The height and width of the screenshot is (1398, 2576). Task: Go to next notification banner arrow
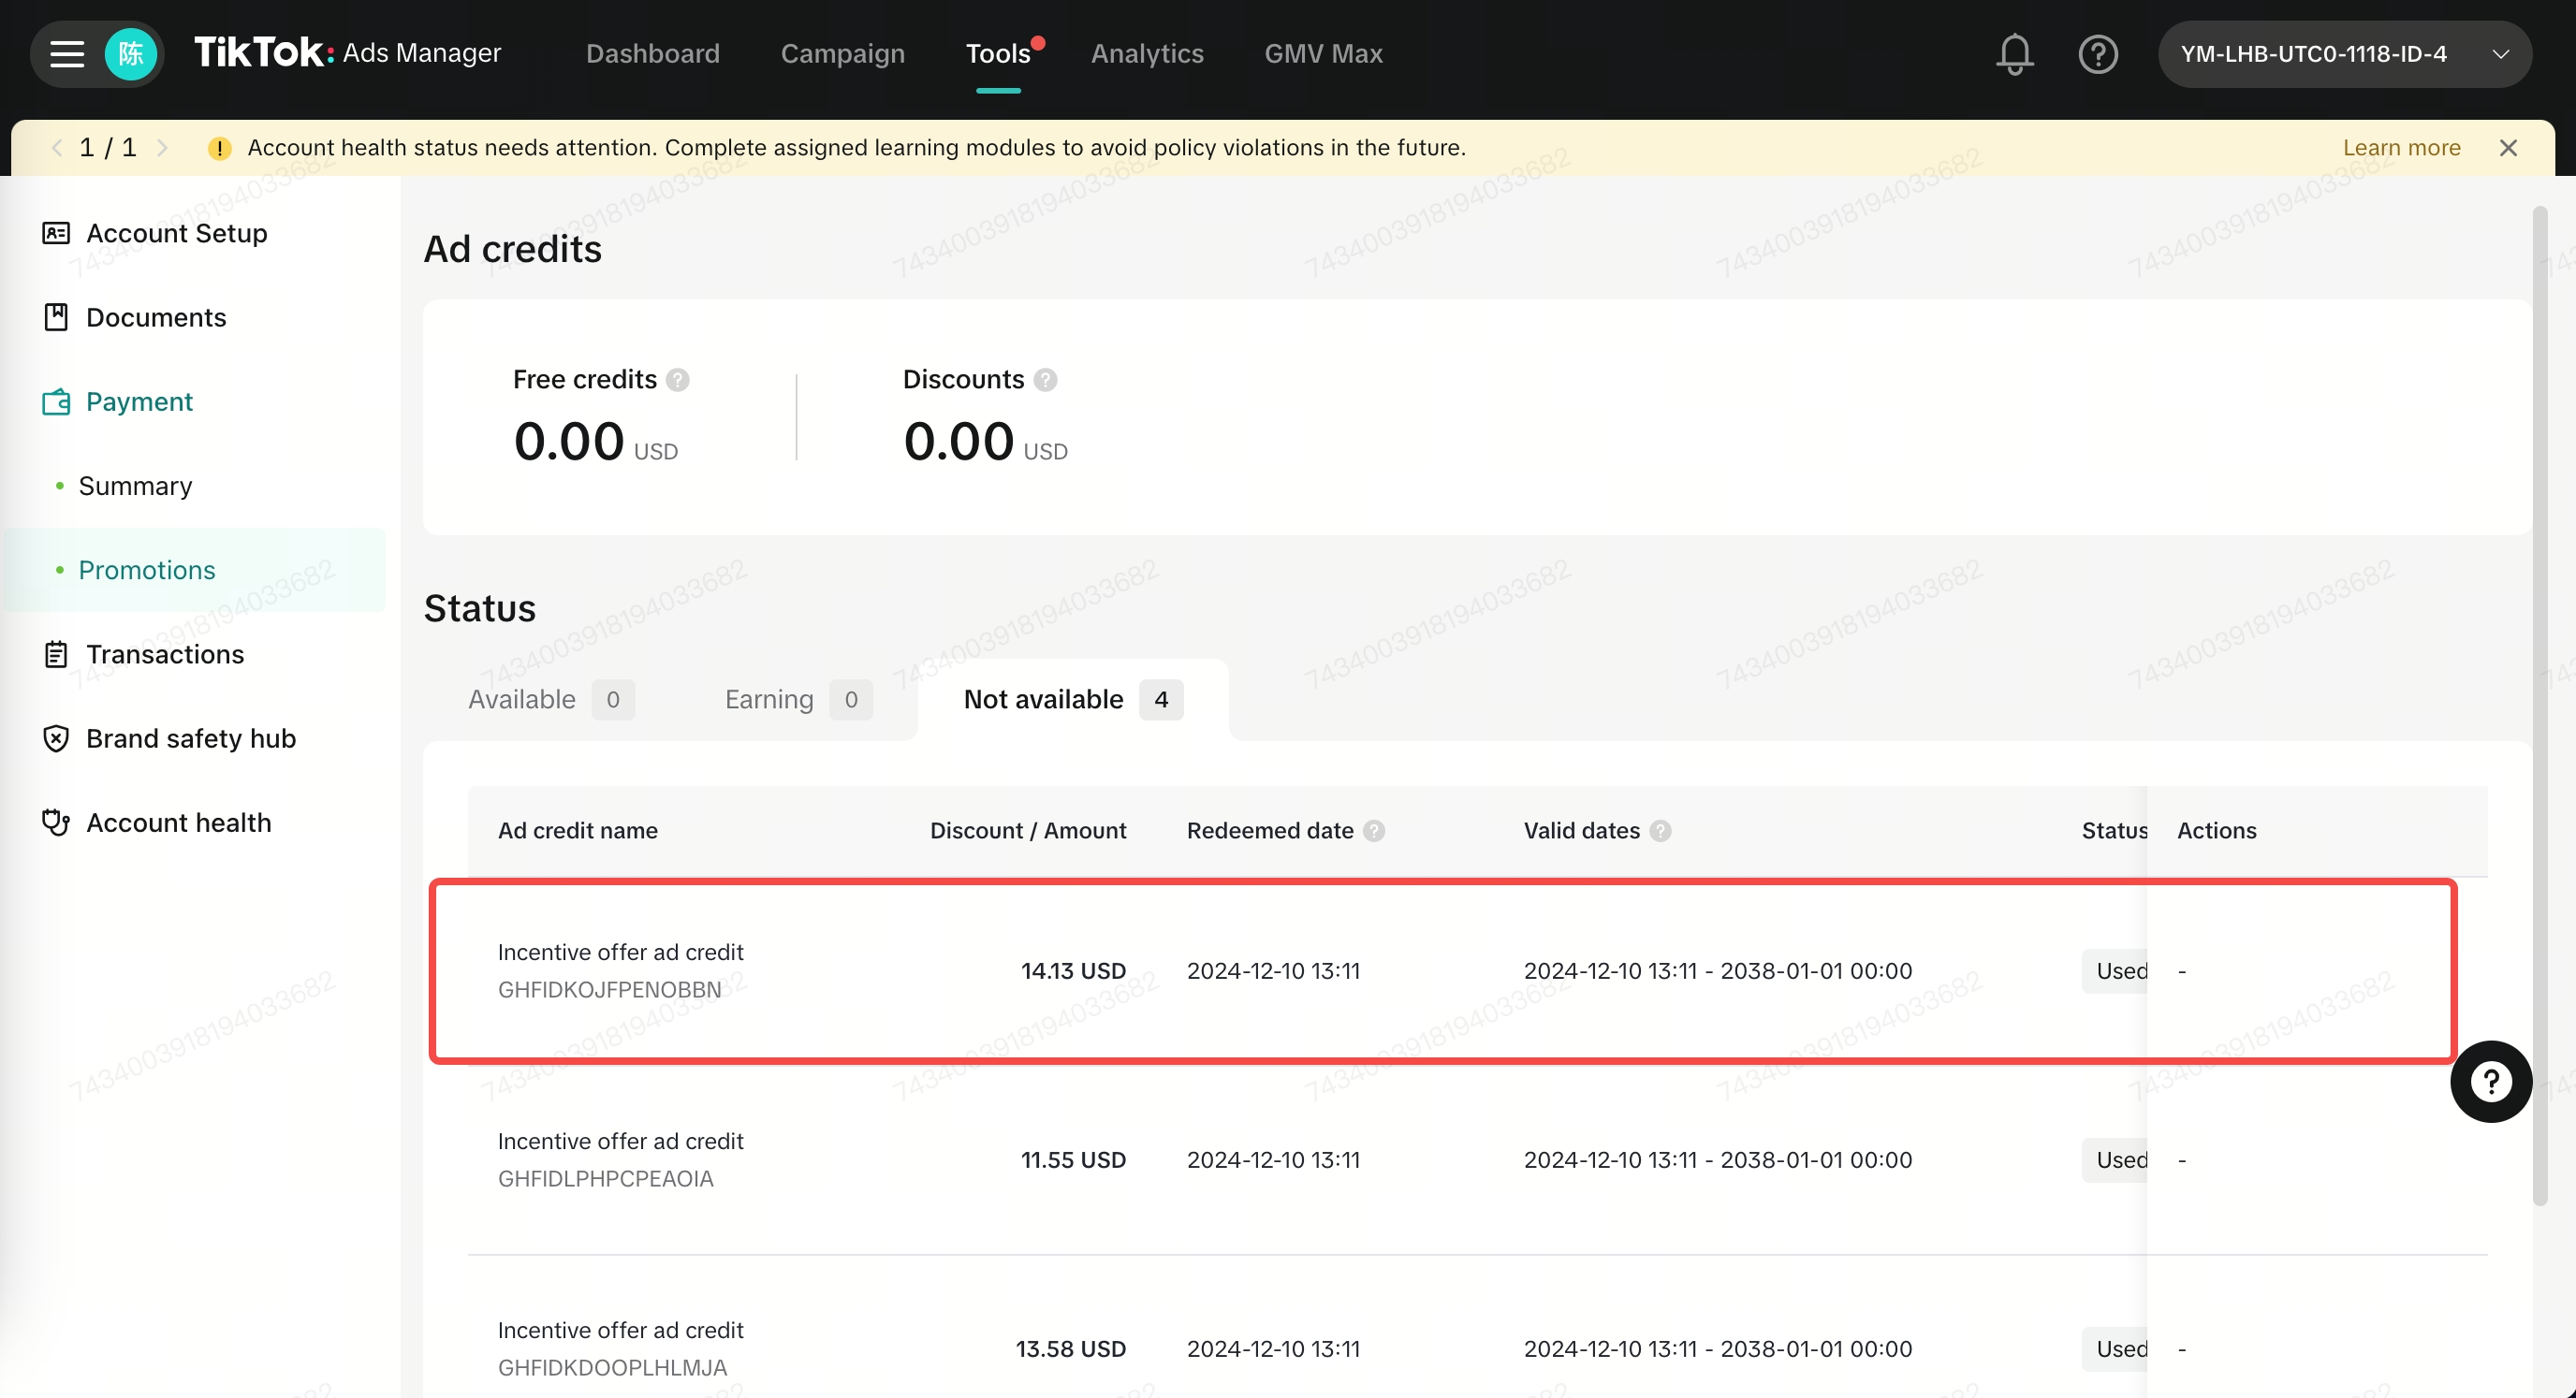(162, 148)
